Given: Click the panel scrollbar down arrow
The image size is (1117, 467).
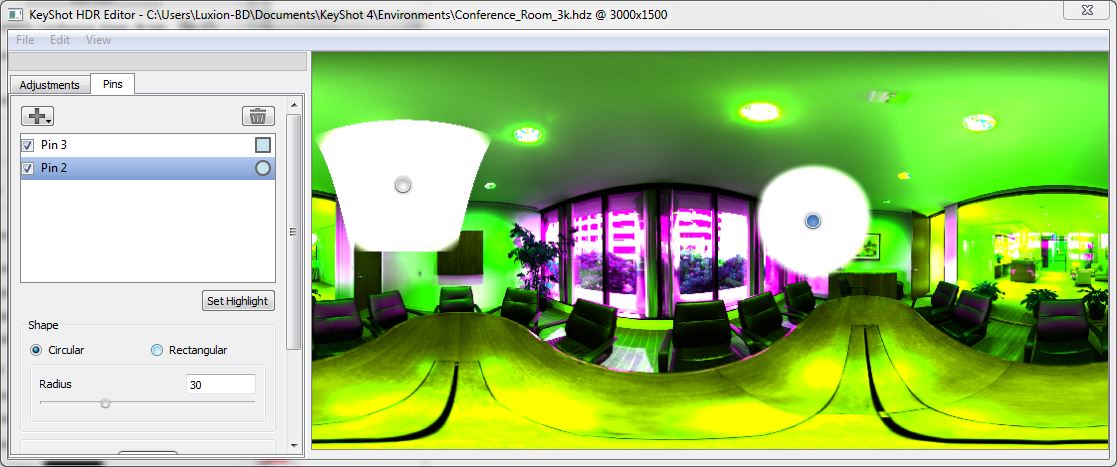Looking at the screenshot, I should (x=293, y=446).
